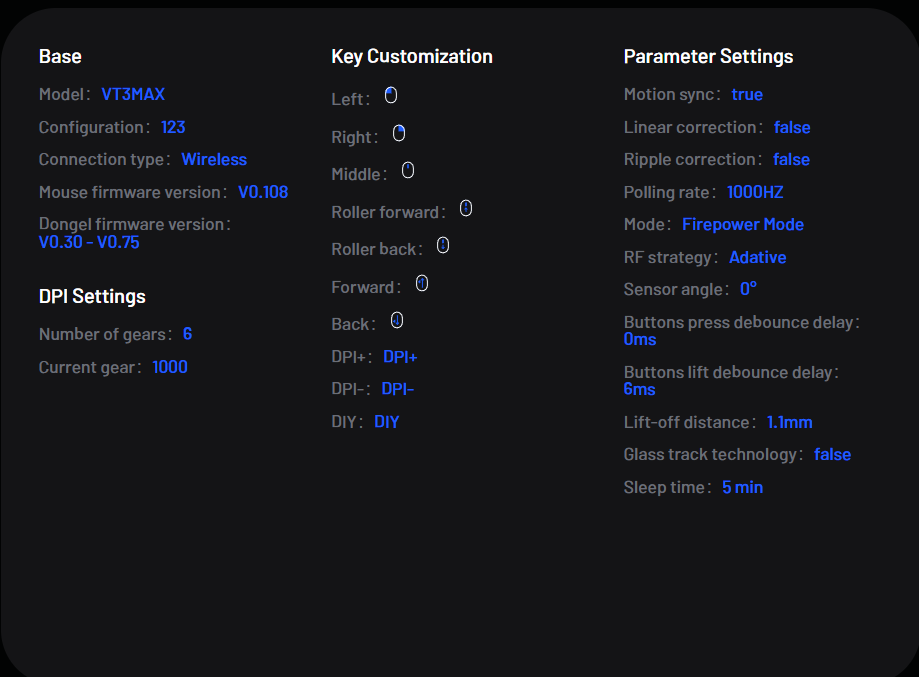Click the VT3MAX model name
This screenshot has width=919, height=677.
pyautogui.click(x=133, y=94)
